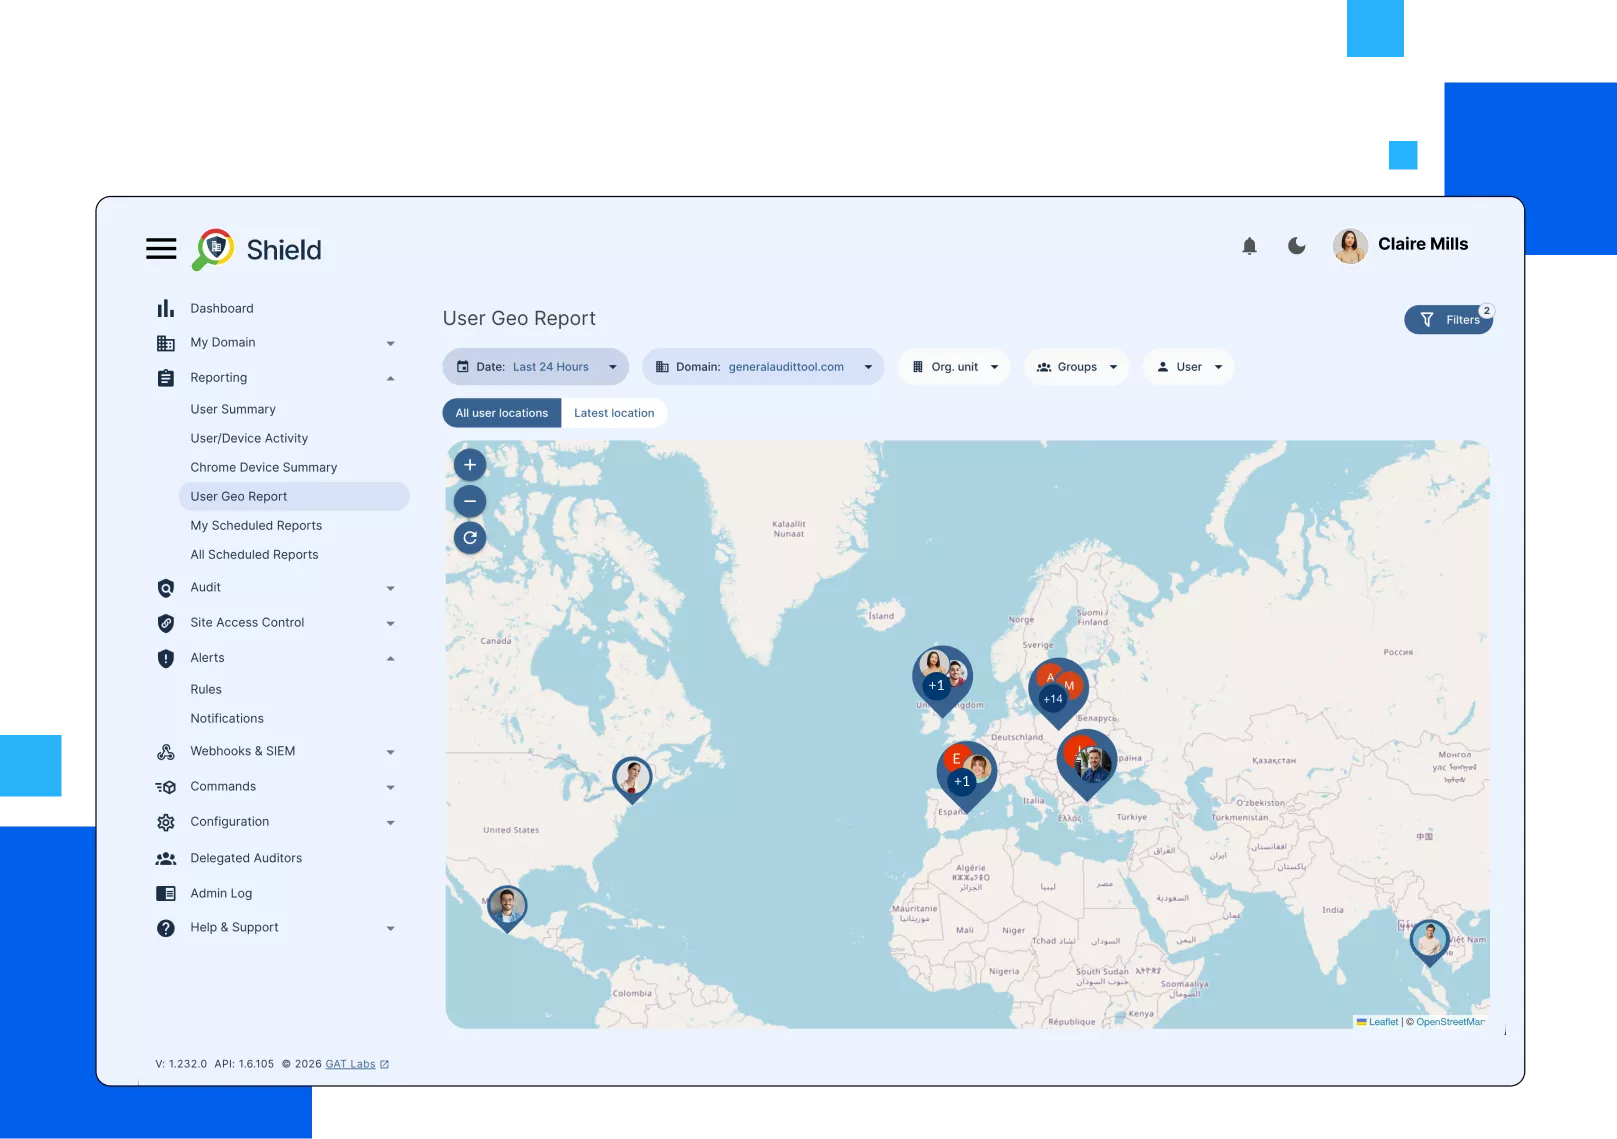
Task: Click Claire Mills profile avatar
Action: 1350,245
